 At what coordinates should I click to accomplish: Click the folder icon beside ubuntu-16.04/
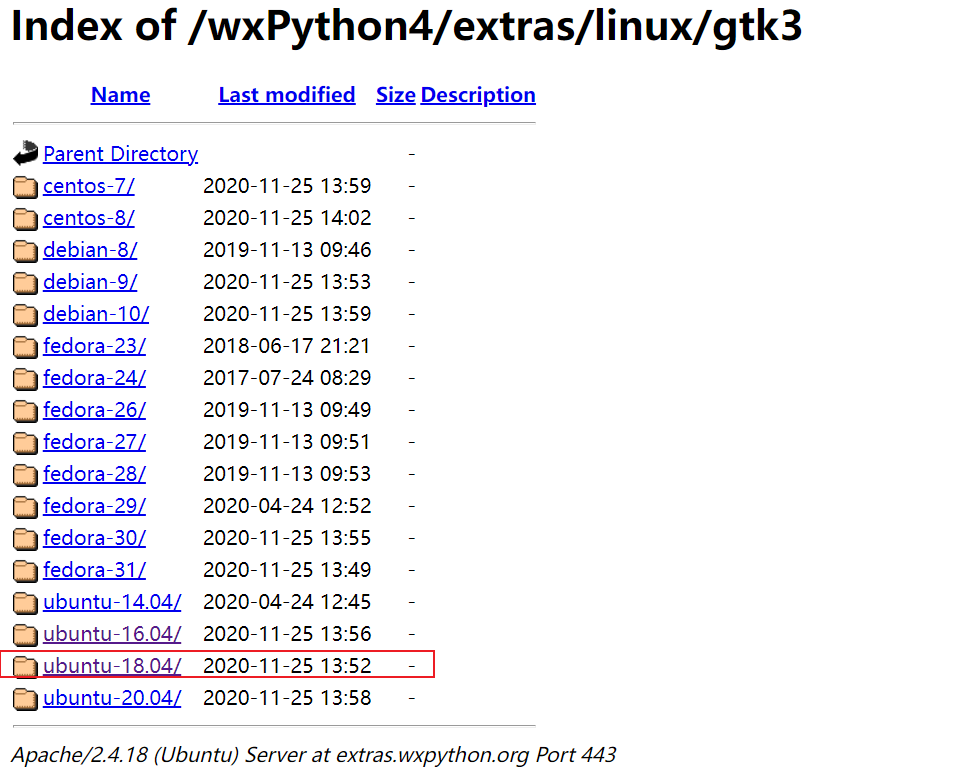(x=26, y=634)
